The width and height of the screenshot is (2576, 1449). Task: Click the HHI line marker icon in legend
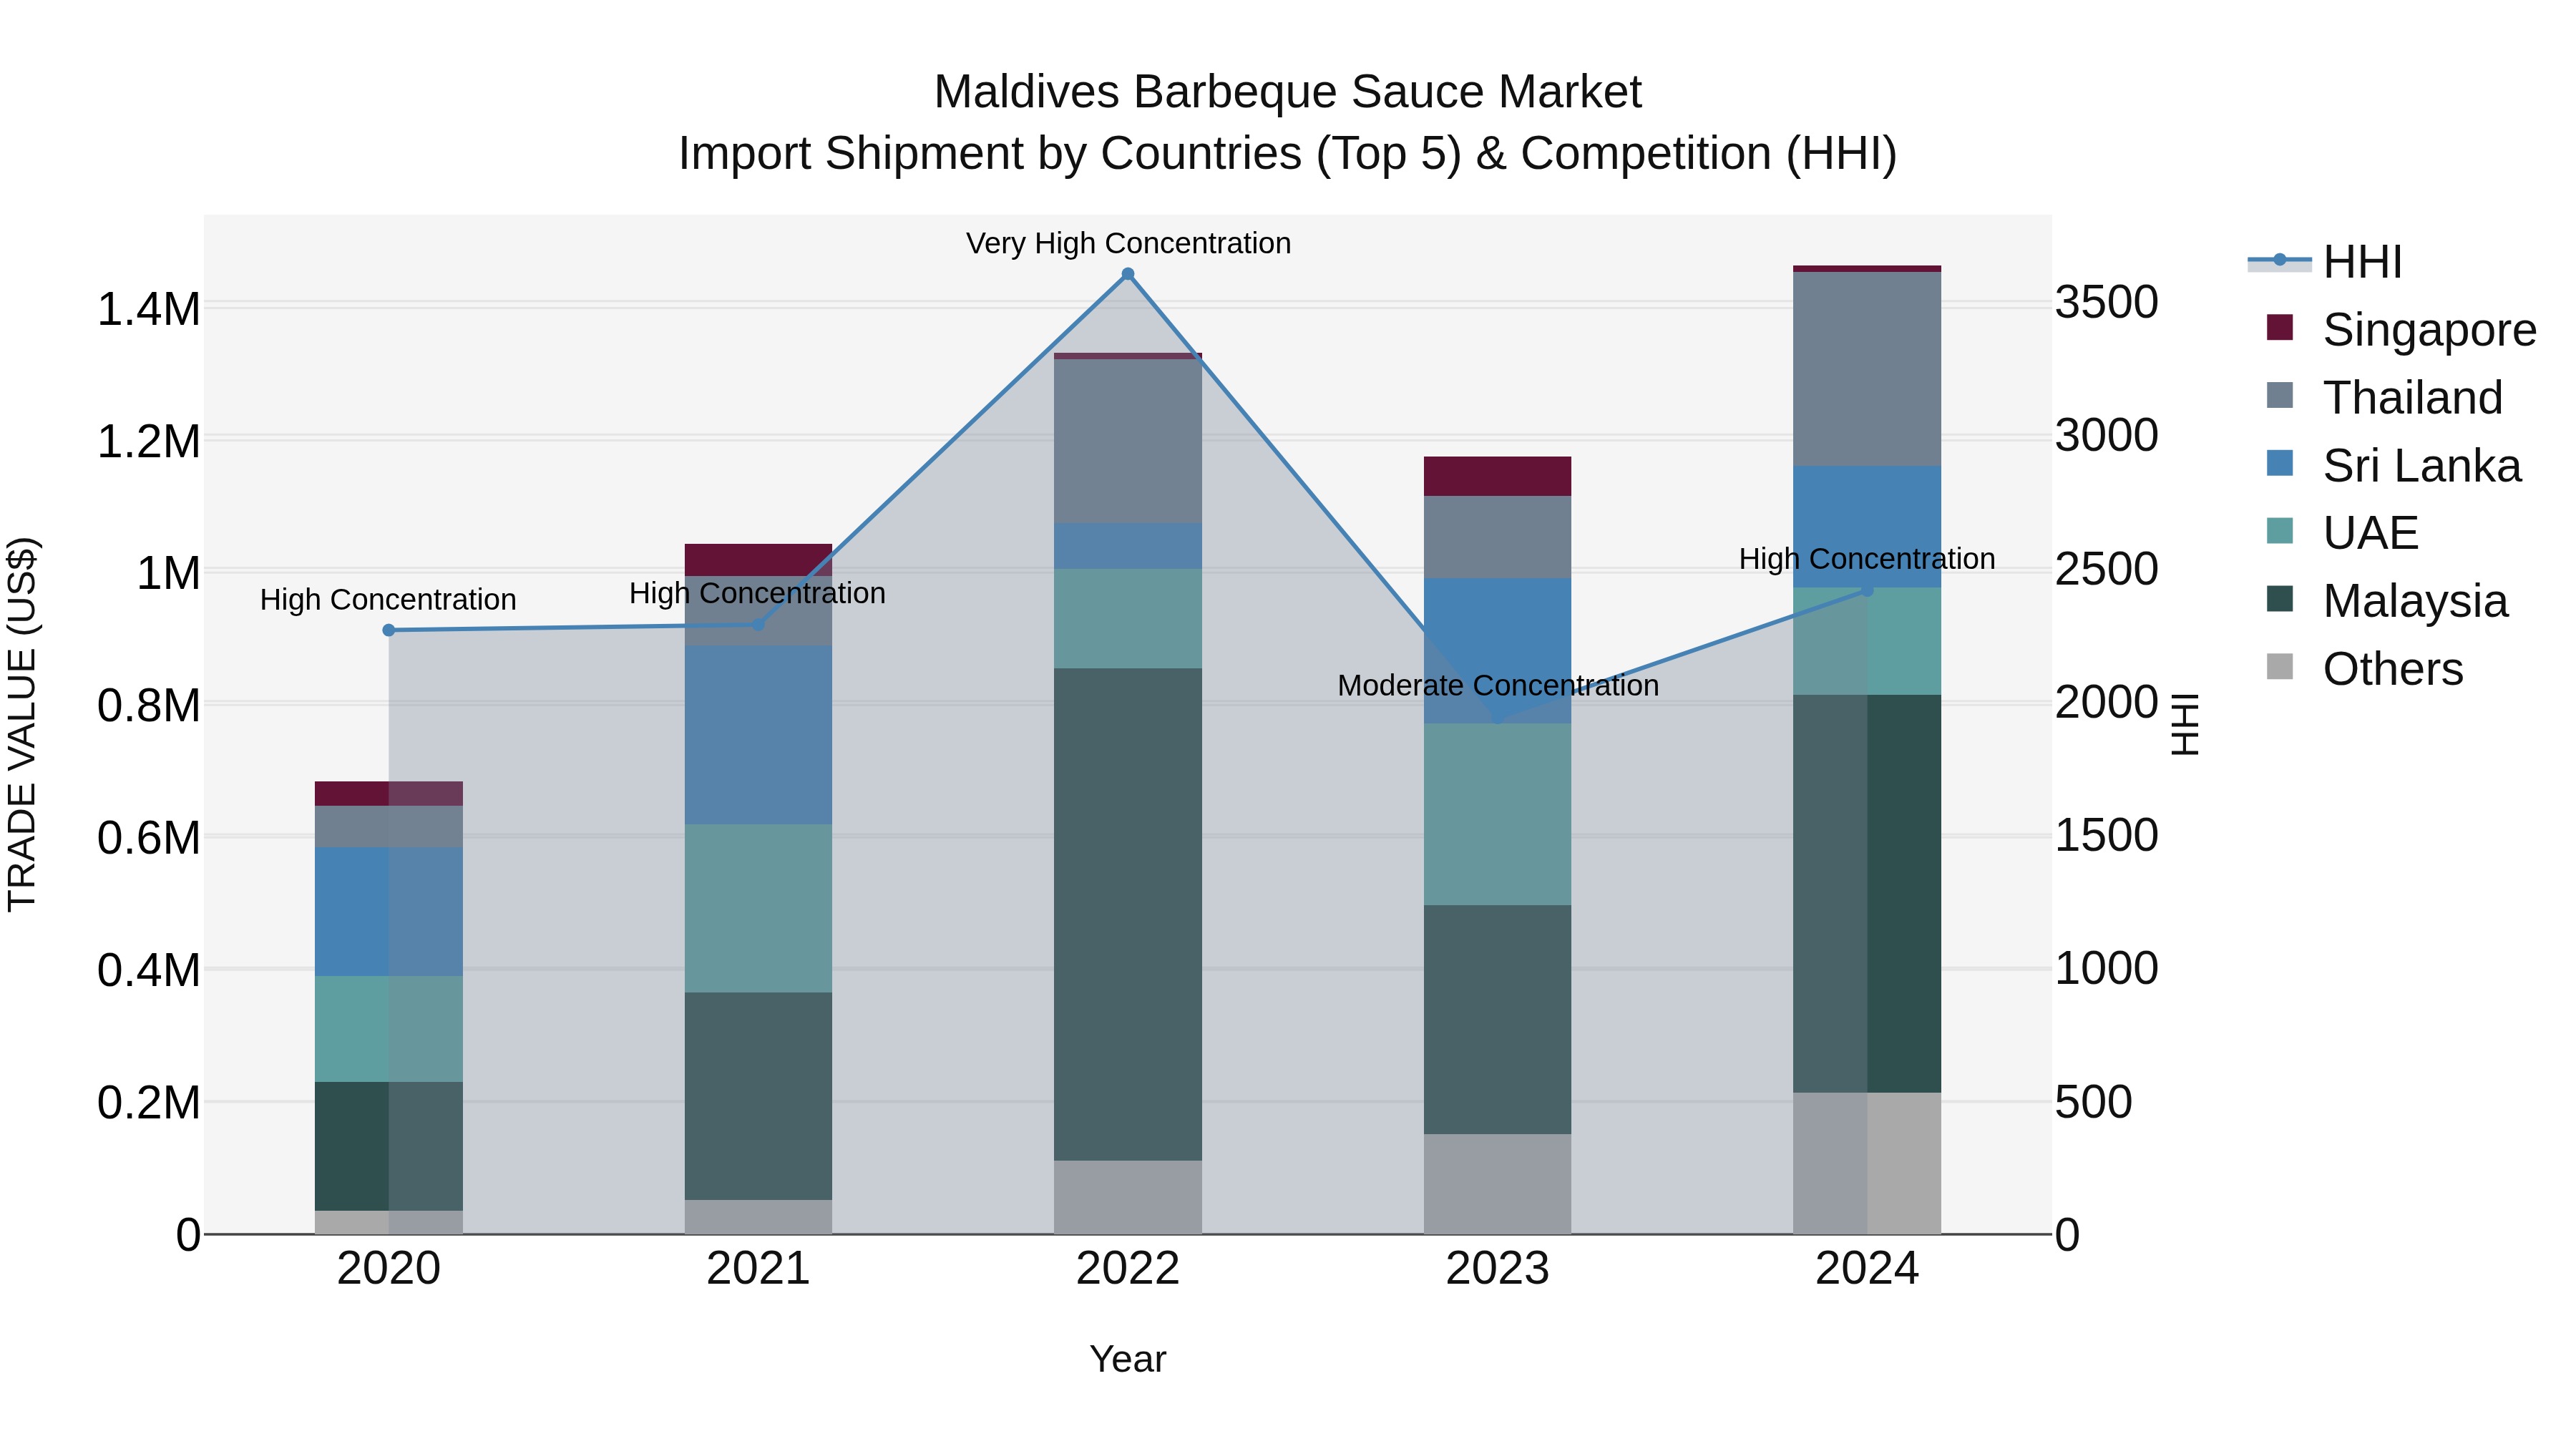pyautogui.click(x=2280, y=260)
